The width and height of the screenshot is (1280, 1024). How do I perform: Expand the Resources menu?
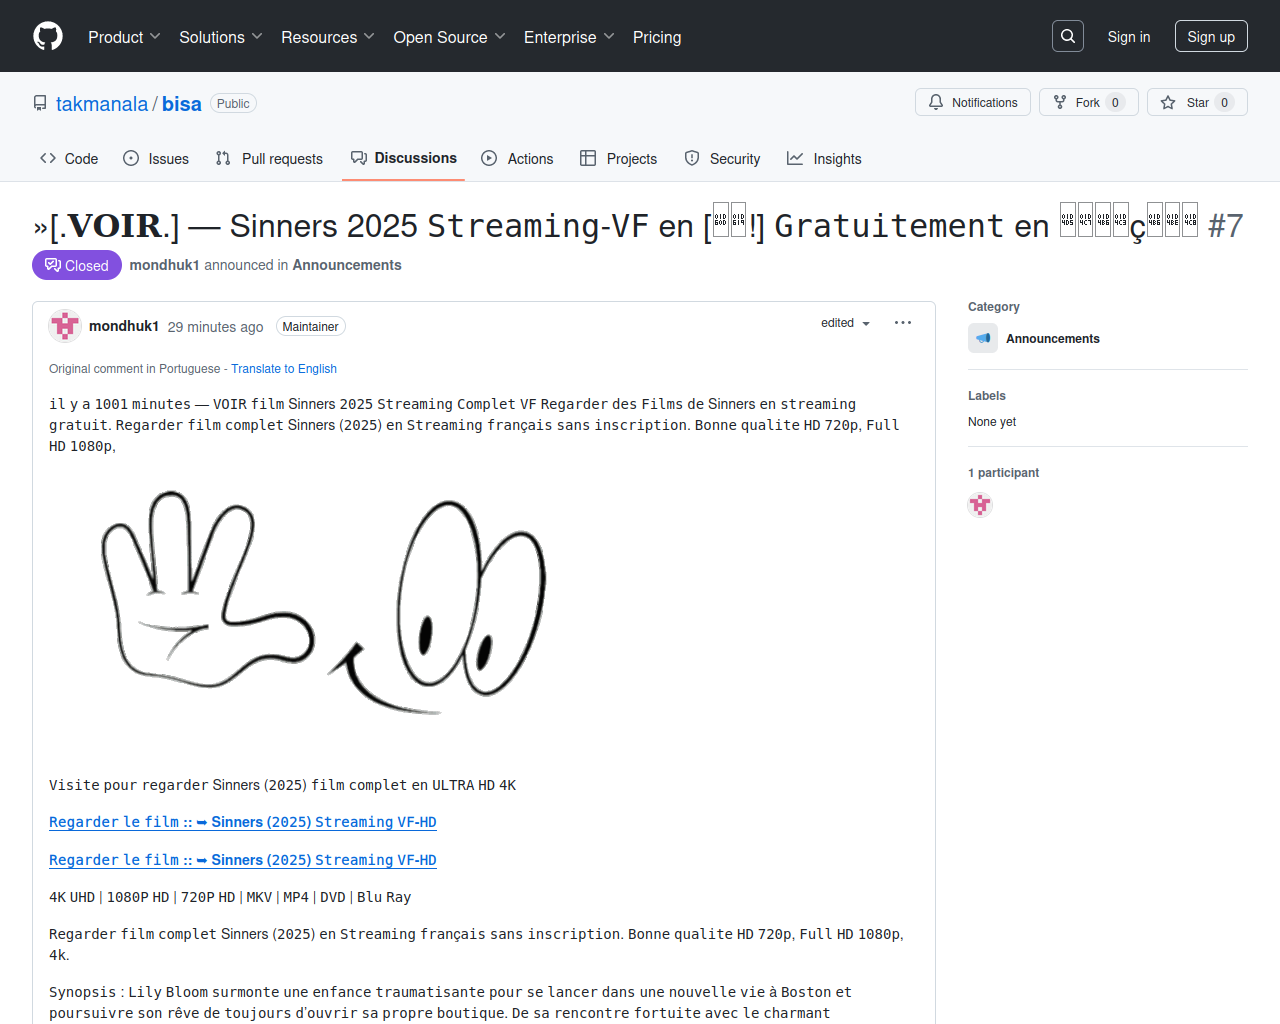coord(328,37)
